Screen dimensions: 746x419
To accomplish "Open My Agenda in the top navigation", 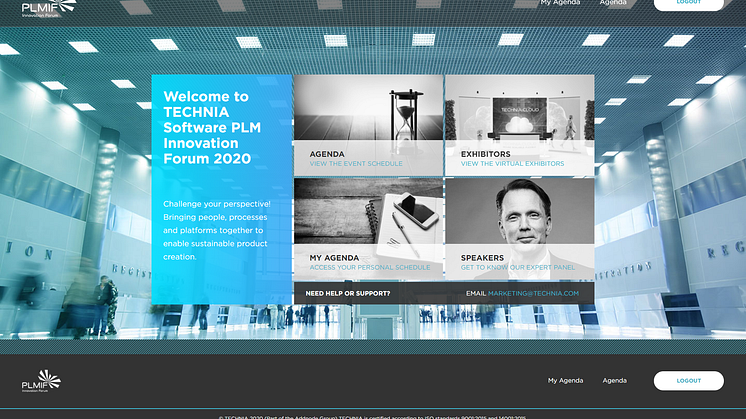I will pos(560,2).
